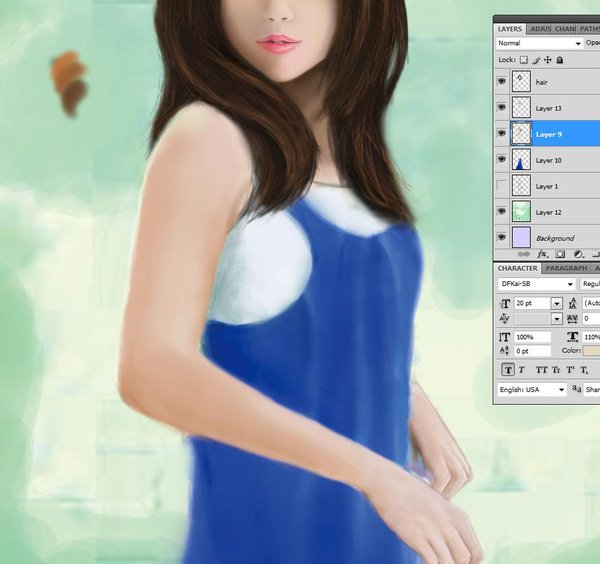The image size is (600, 564).
Task: Open the fx layer style menu
Action: [542, 254]
